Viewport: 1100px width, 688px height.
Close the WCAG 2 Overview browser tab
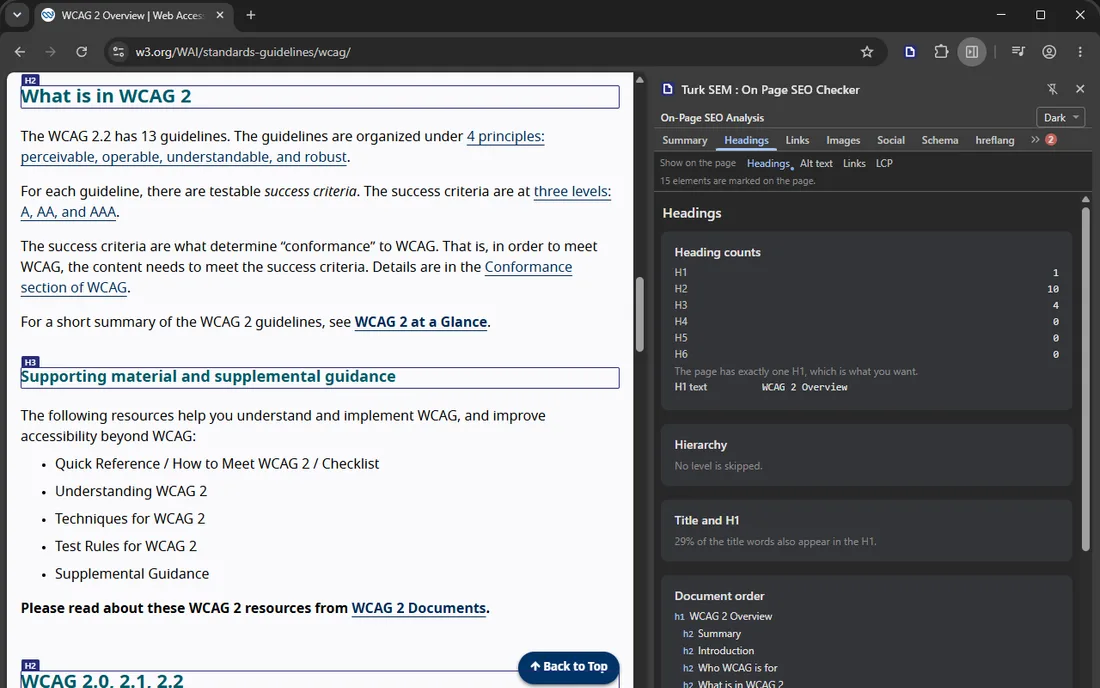(x=220, y=15)
